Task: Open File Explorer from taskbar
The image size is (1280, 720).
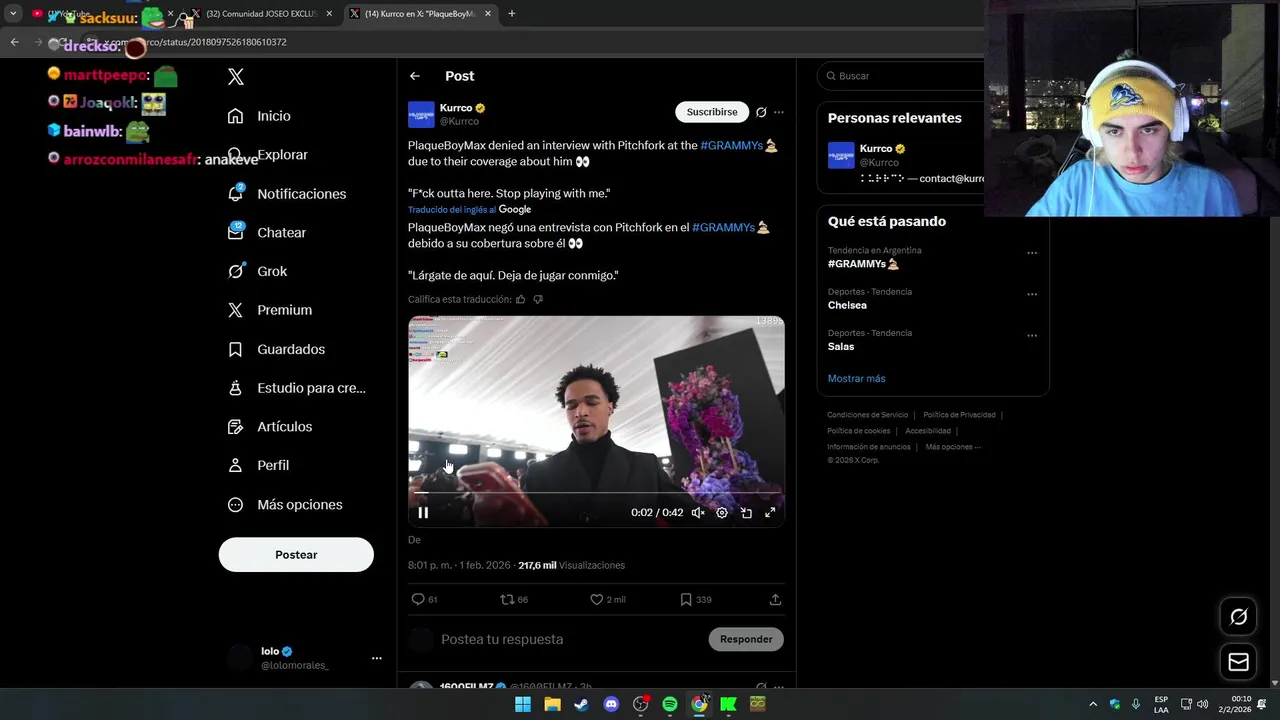Action: tap(552, 704)
